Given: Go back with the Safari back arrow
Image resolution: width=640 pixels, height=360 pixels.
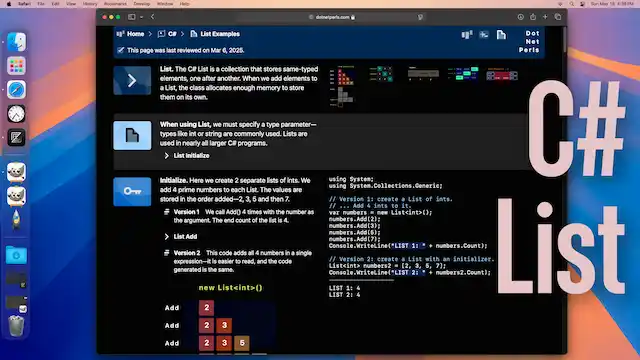Looking at the screenshot, I should point(152,17).
